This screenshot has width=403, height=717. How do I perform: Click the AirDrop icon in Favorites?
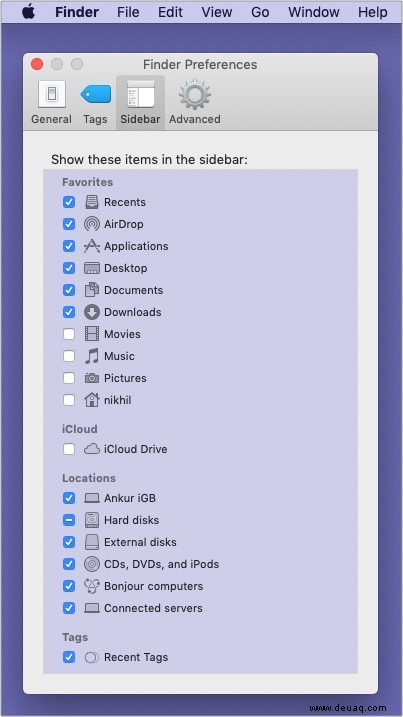[92, 224]
